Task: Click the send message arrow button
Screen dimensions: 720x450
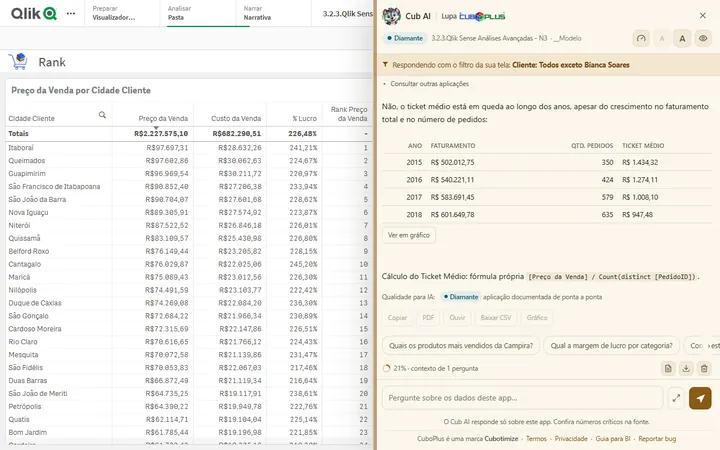Action: coord(700,398)
